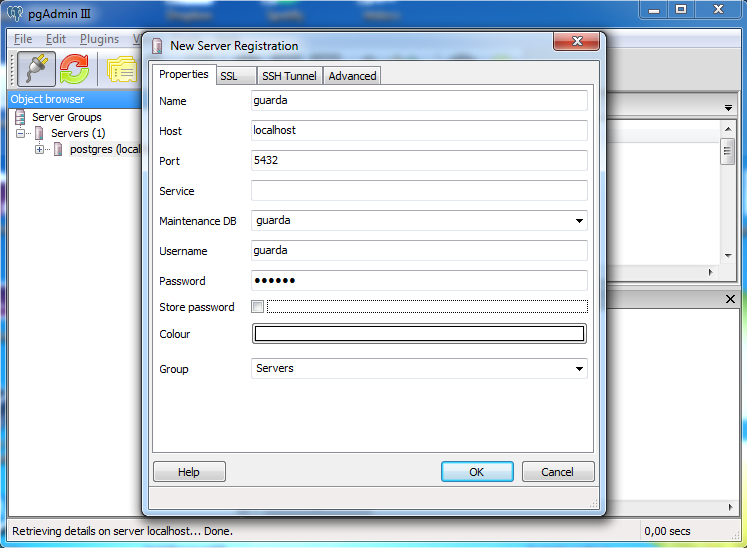Click the Password field
This screenshot has height=548, width=747.
[x=419, y=281]
